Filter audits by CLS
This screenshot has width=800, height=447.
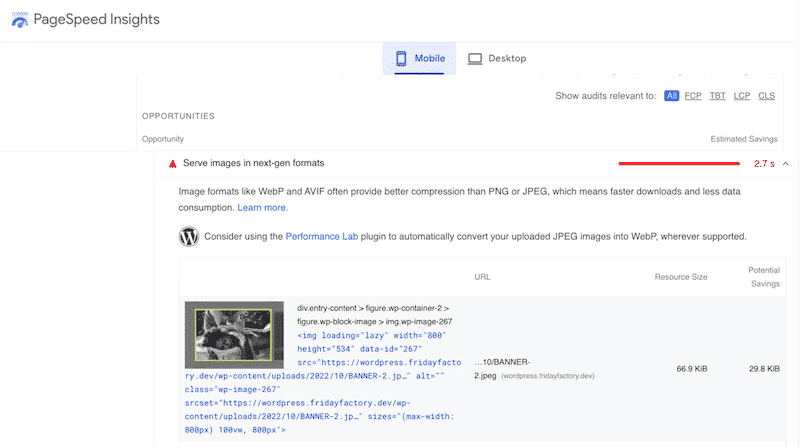coord(767,96)
